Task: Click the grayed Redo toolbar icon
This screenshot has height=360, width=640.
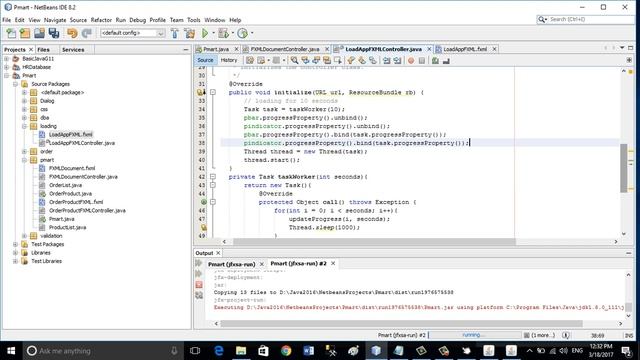Action: [87, 33]
